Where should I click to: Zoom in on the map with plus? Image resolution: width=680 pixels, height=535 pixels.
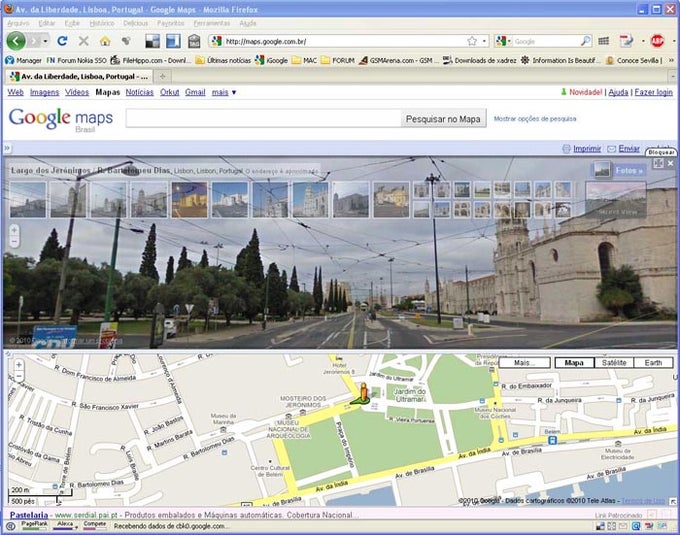click(19, 365)
